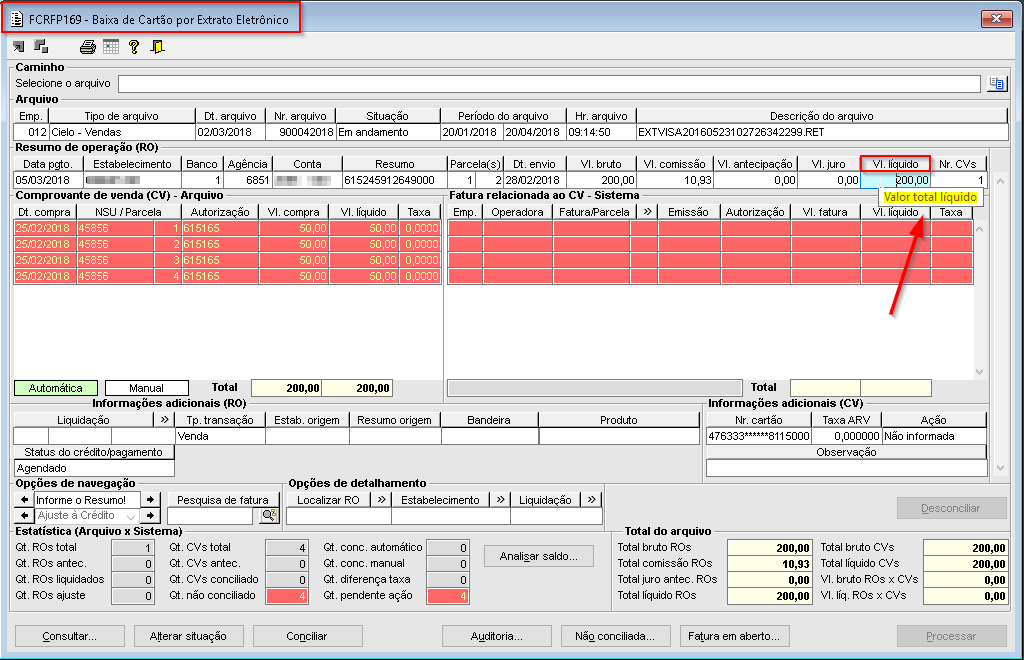This screenshot has height=660, width=1024.
Task: Open the Ajuste à Crédito dropdown
Action: pos(131,516)
